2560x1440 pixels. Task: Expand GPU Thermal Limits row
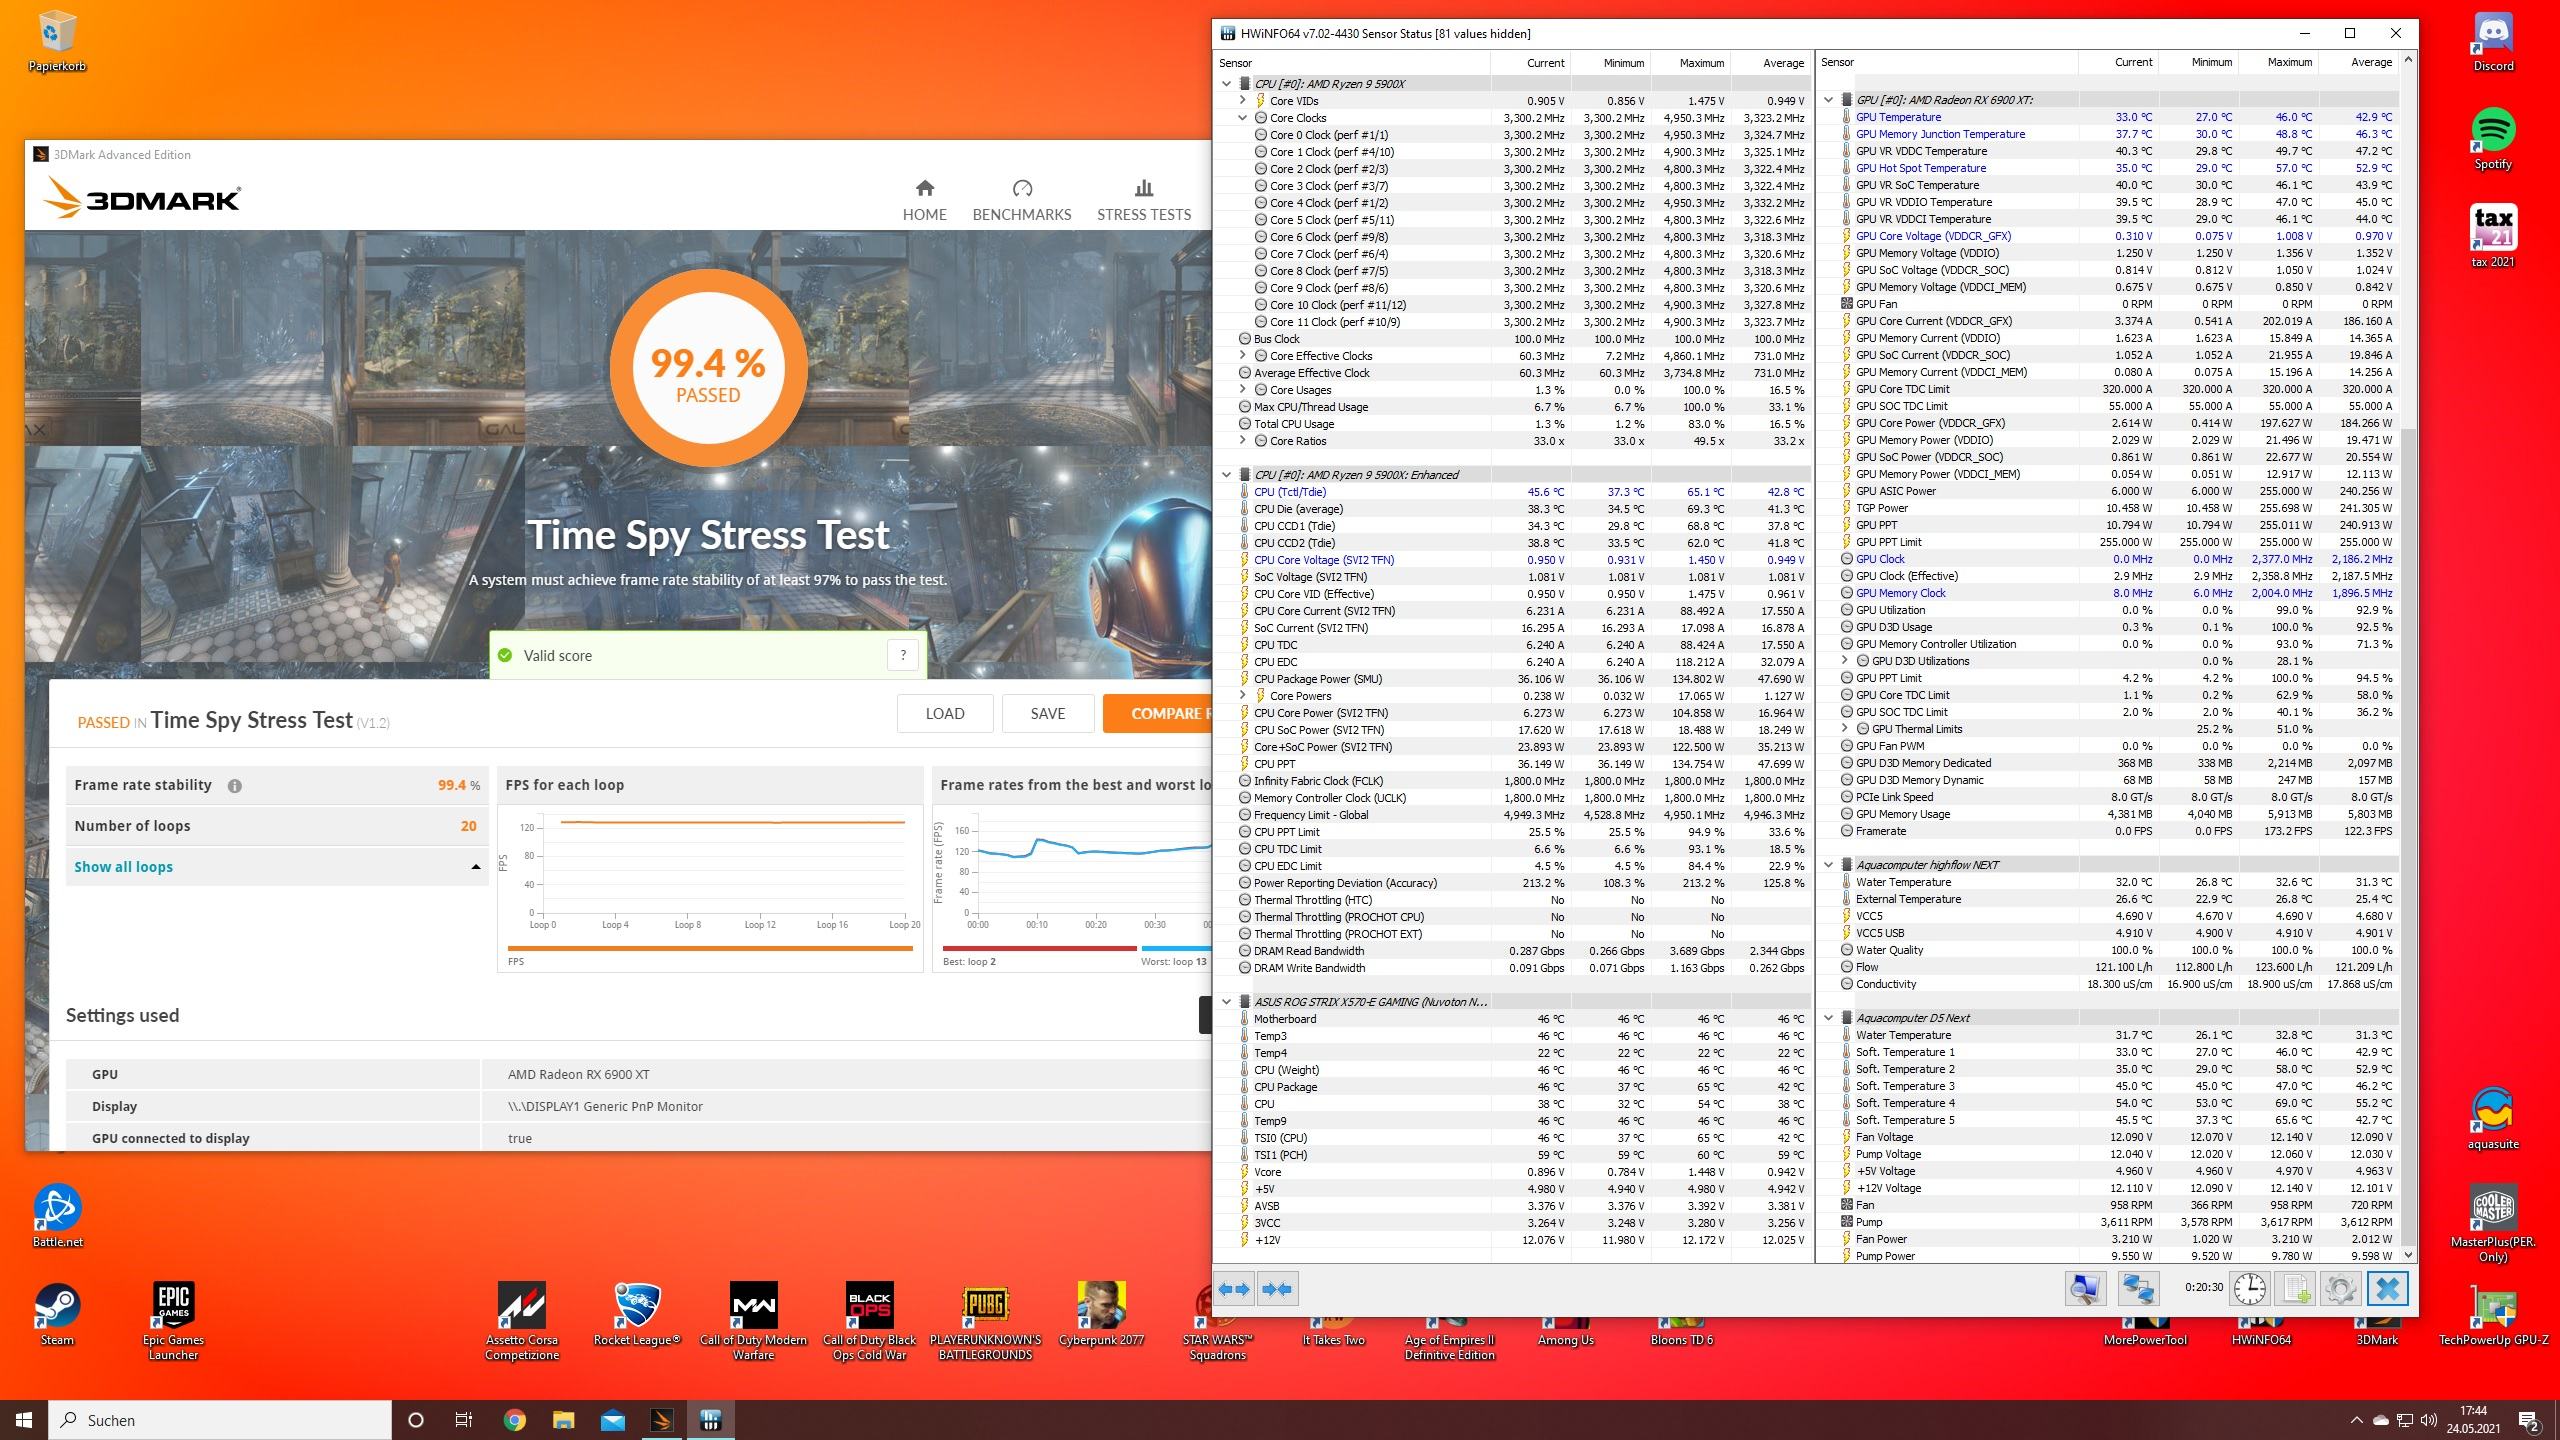(1845, 729)
